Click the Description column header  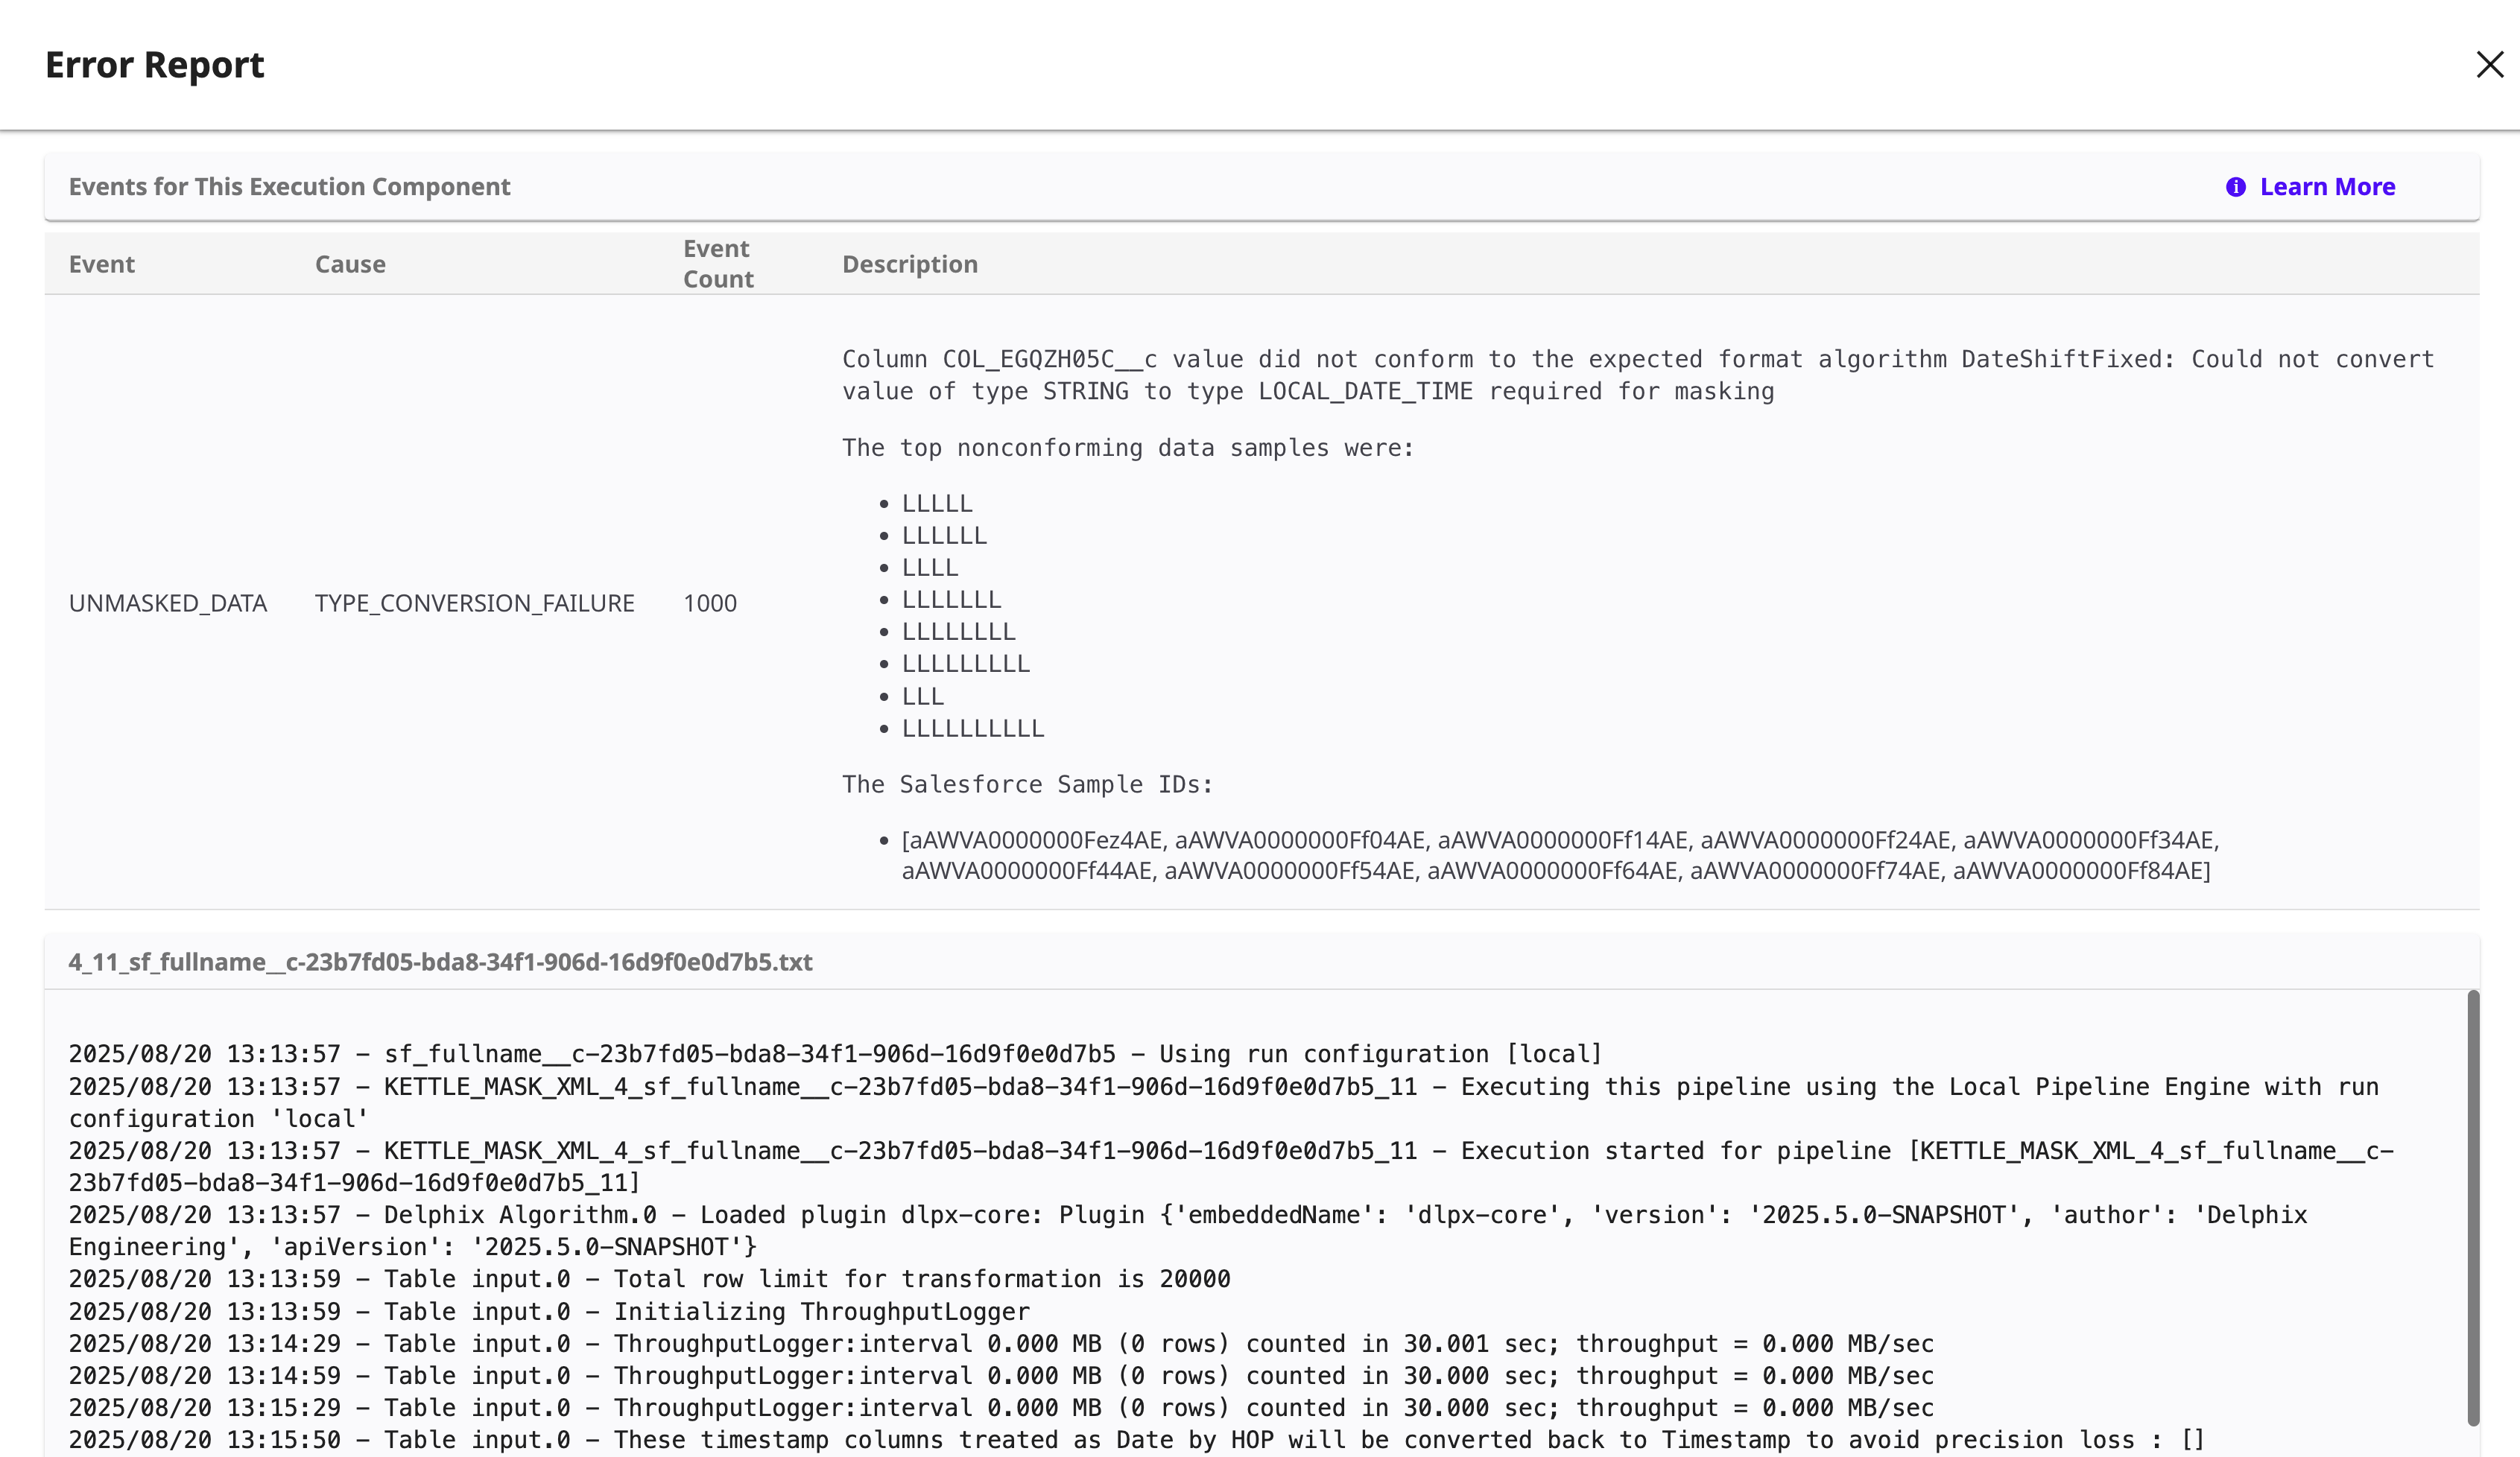(x=909, y=264)
